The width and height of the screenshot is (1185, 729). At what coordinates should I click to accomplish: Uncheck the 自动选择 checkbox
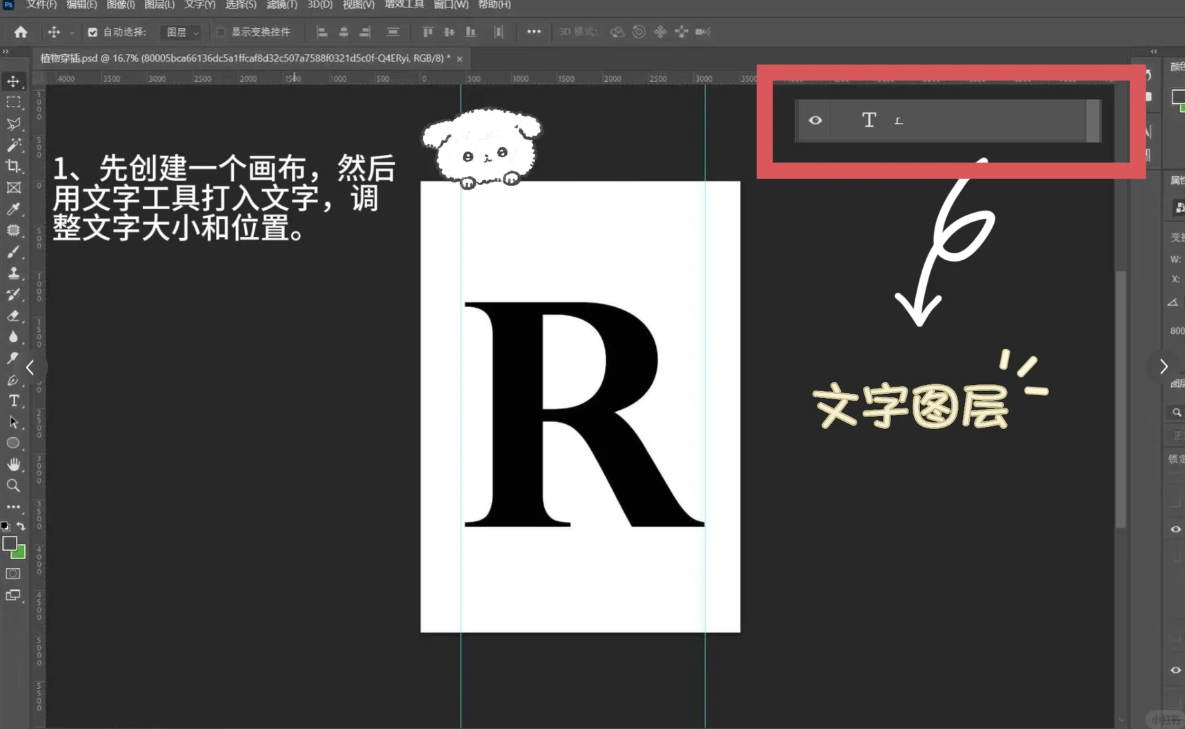point(93,32)
